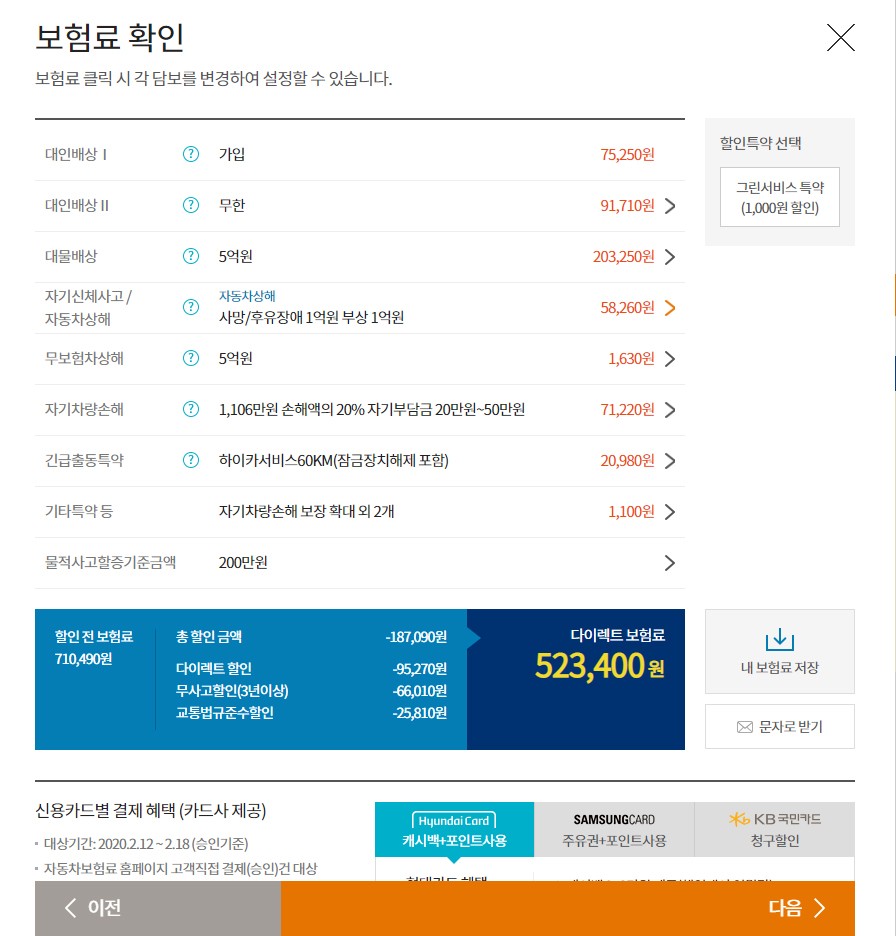Select the Hyundai Card 캐시백+포인트사용 tab
The height and width of the screenshot is (936, 896).
point(454,830)
